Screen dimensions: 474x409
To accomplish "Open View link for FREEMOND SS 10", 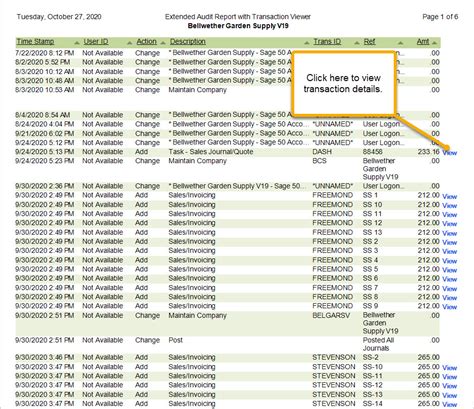I will coord(449,206).
